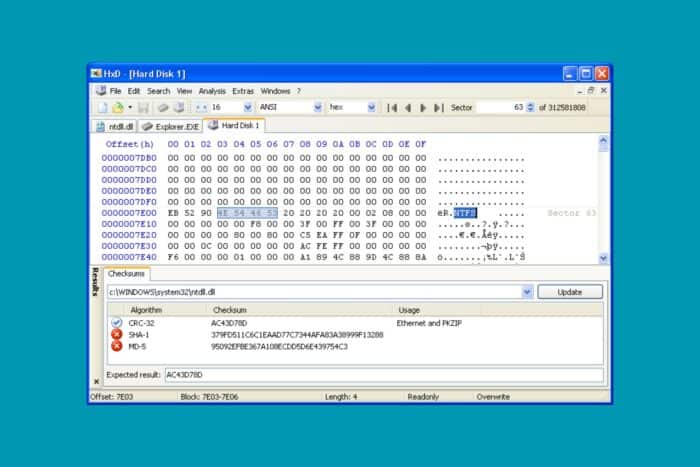Click the Open file toolbar icon
This screenshot has width=700, height=467.
(118, 107)
